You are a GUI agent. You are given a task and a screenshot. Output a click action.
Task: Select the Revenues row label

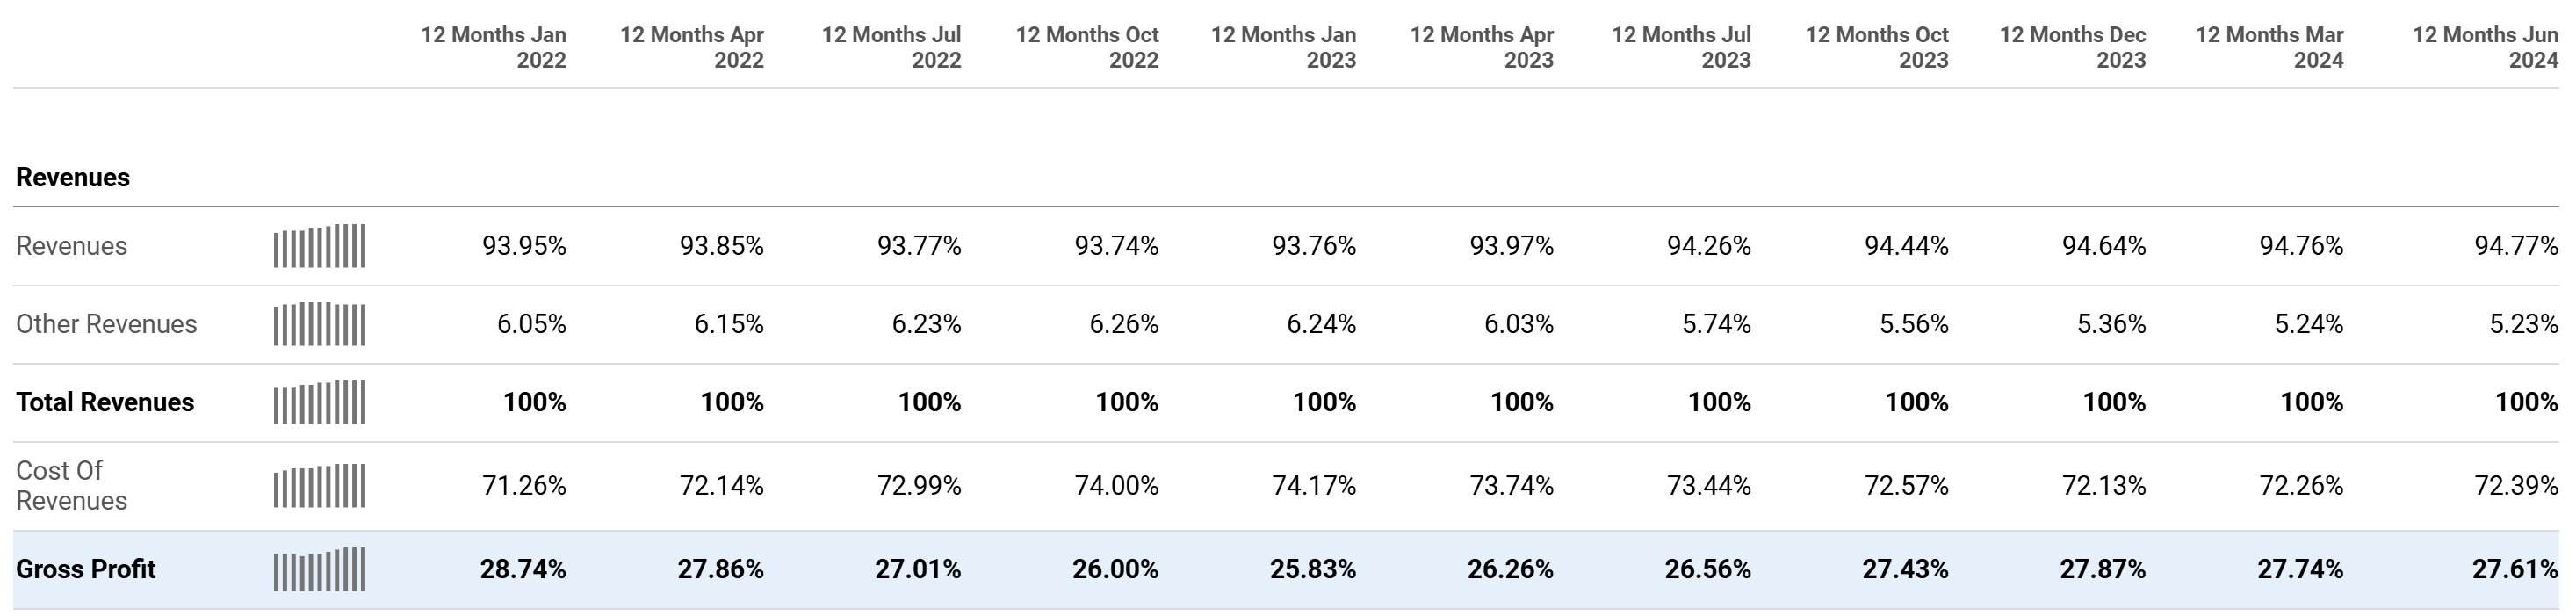[x=72, y=246]
